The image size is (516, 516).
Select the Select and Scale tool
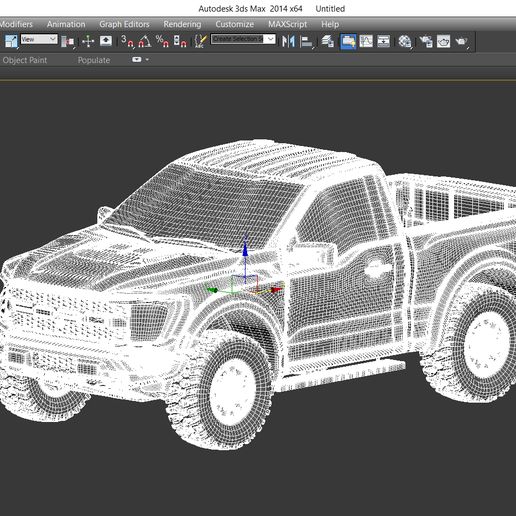point(11,41)
